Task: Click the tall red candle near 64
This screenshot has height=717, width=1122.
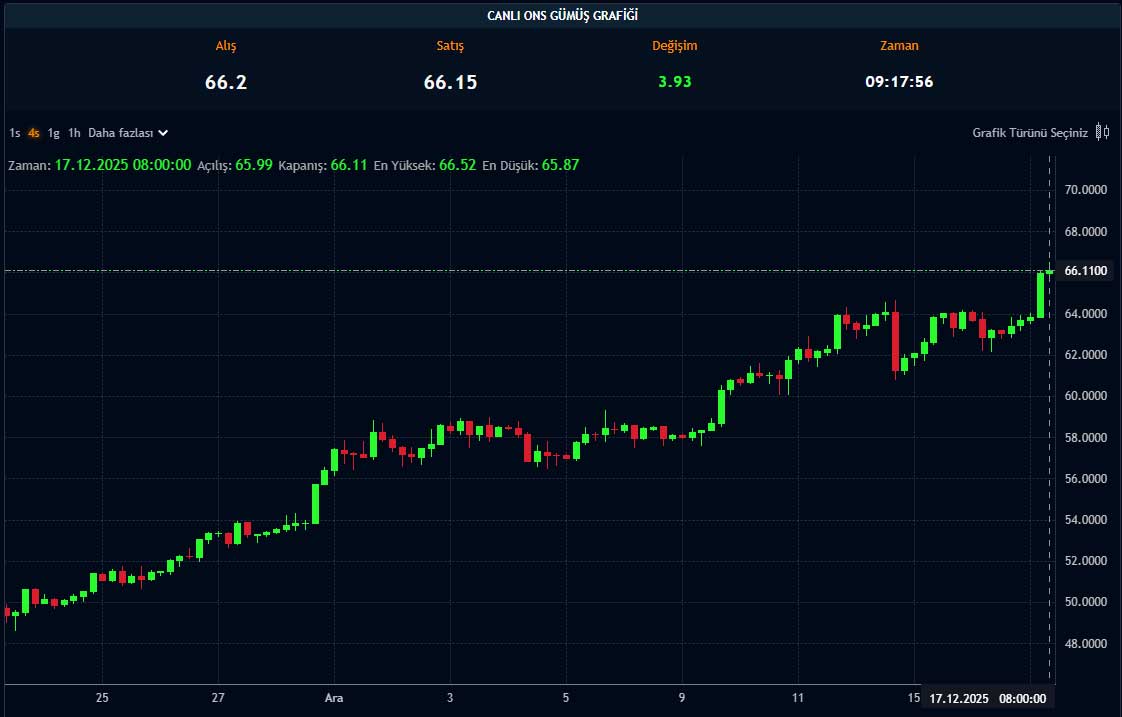Action: point(895,340)
